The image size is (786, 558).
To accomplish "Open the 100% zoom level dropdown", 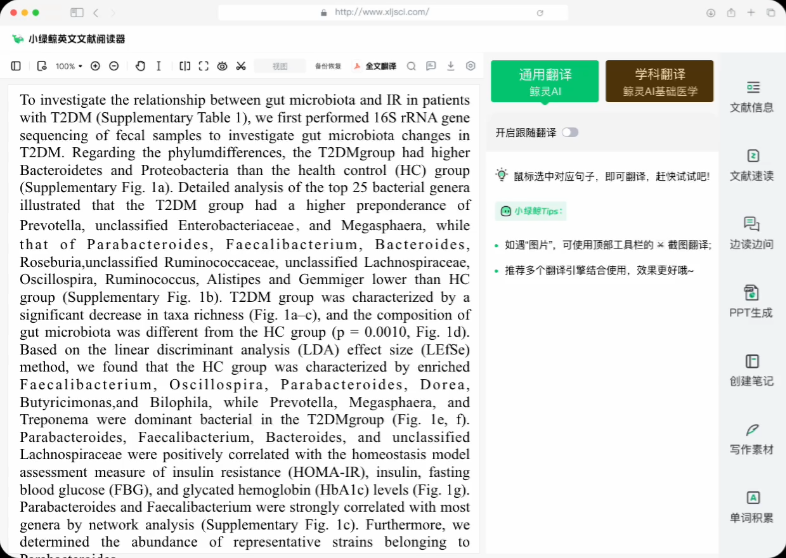I will coord(69,66).
